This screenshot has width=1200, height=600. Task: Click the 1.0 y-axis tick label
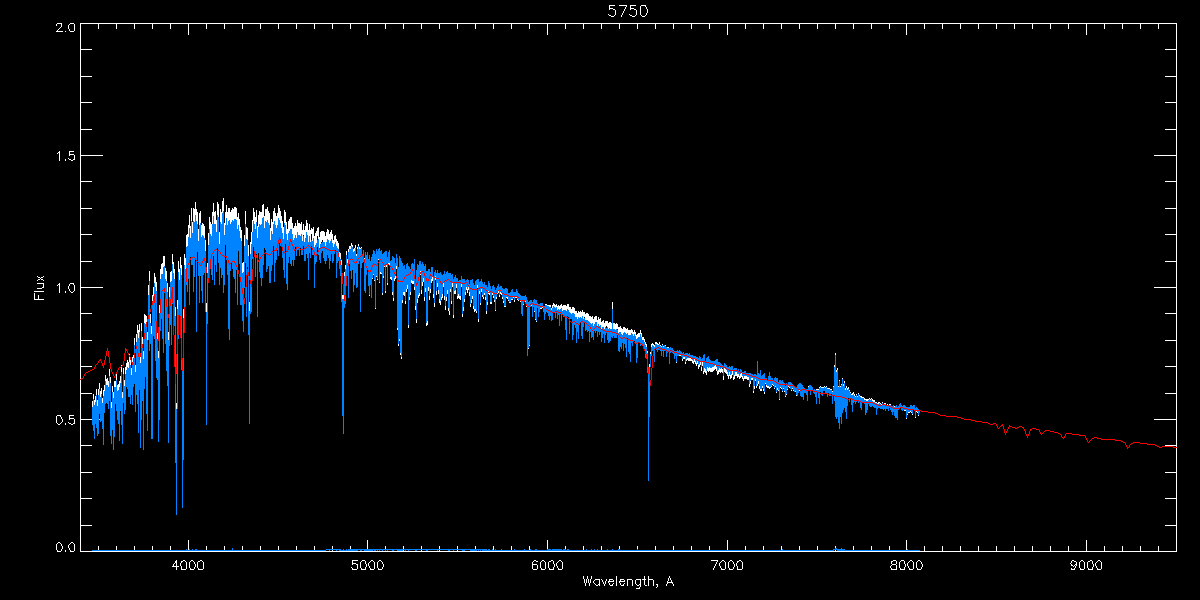65,288
